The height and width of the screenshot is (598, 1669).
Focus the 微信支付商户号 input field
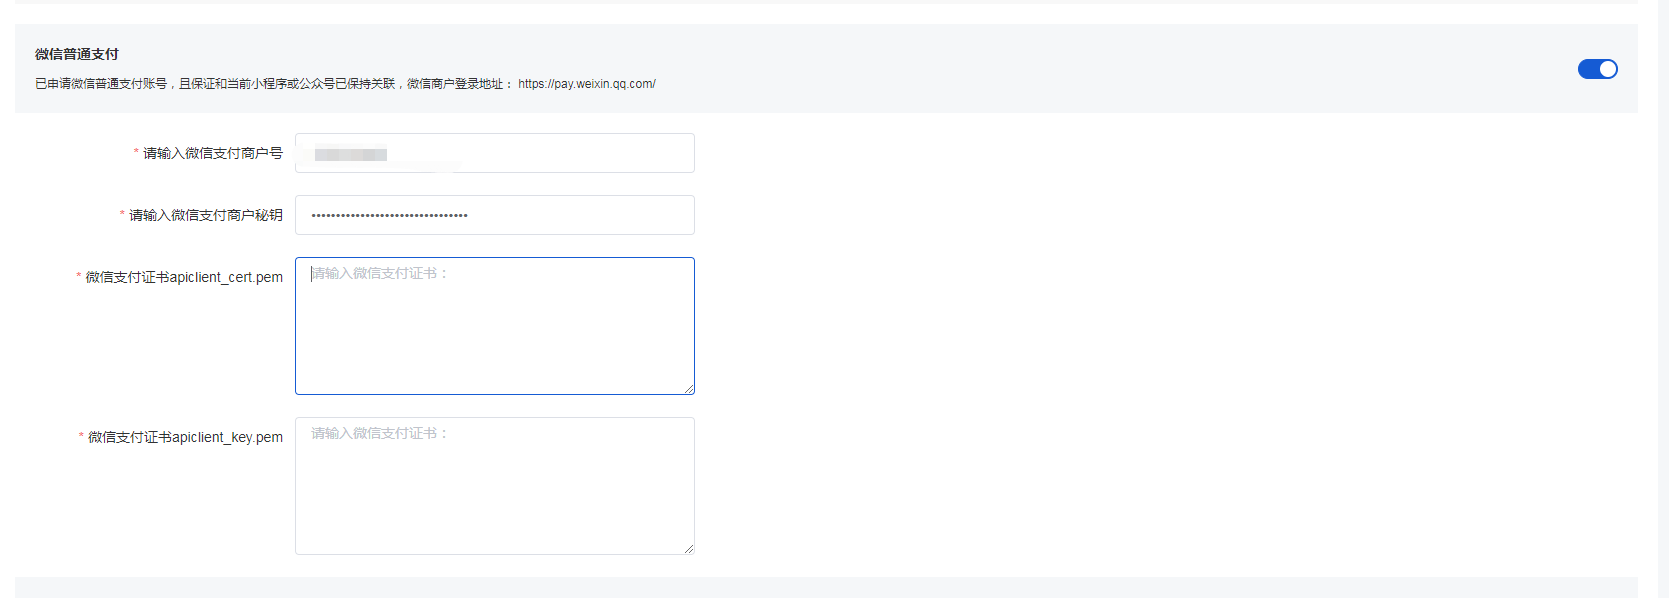click(x=495, y=153)
